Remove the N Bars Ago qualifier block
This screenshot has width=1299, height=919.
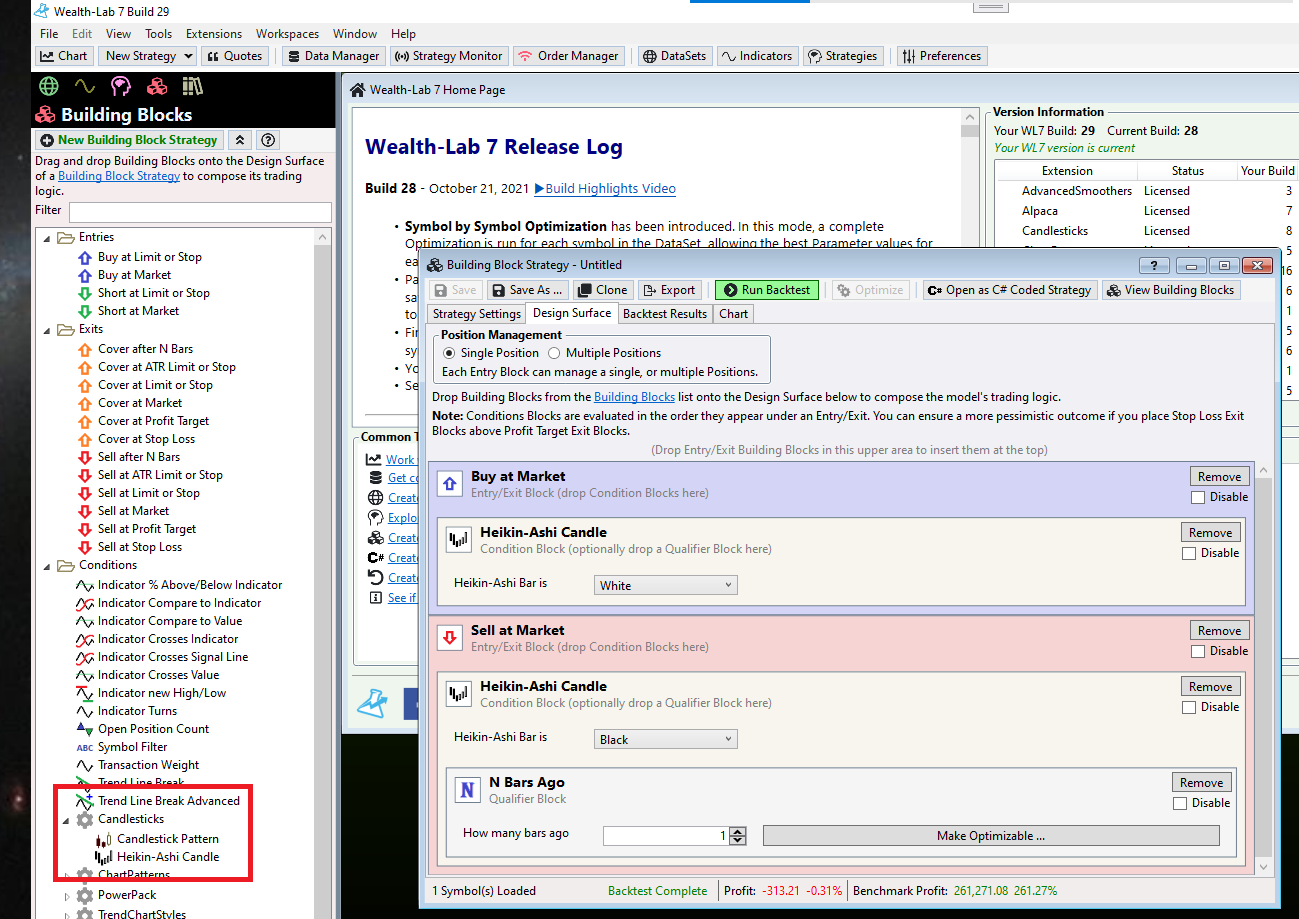coord(1202,783)
